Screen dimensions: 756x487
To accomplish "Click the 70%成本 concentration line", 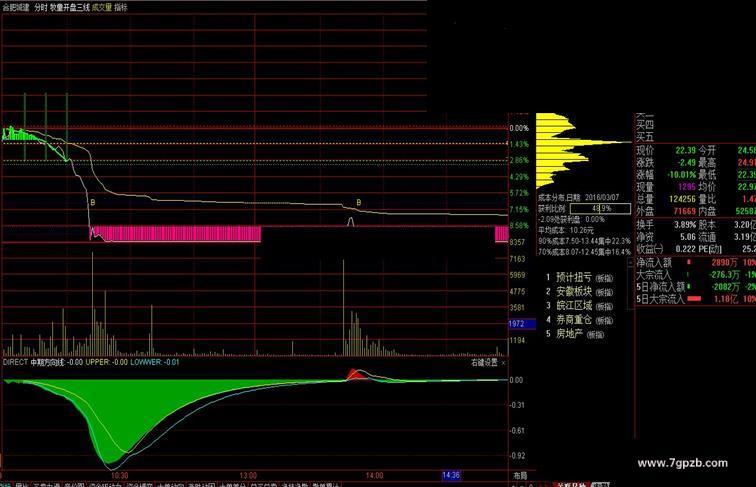I will point(584,252).
